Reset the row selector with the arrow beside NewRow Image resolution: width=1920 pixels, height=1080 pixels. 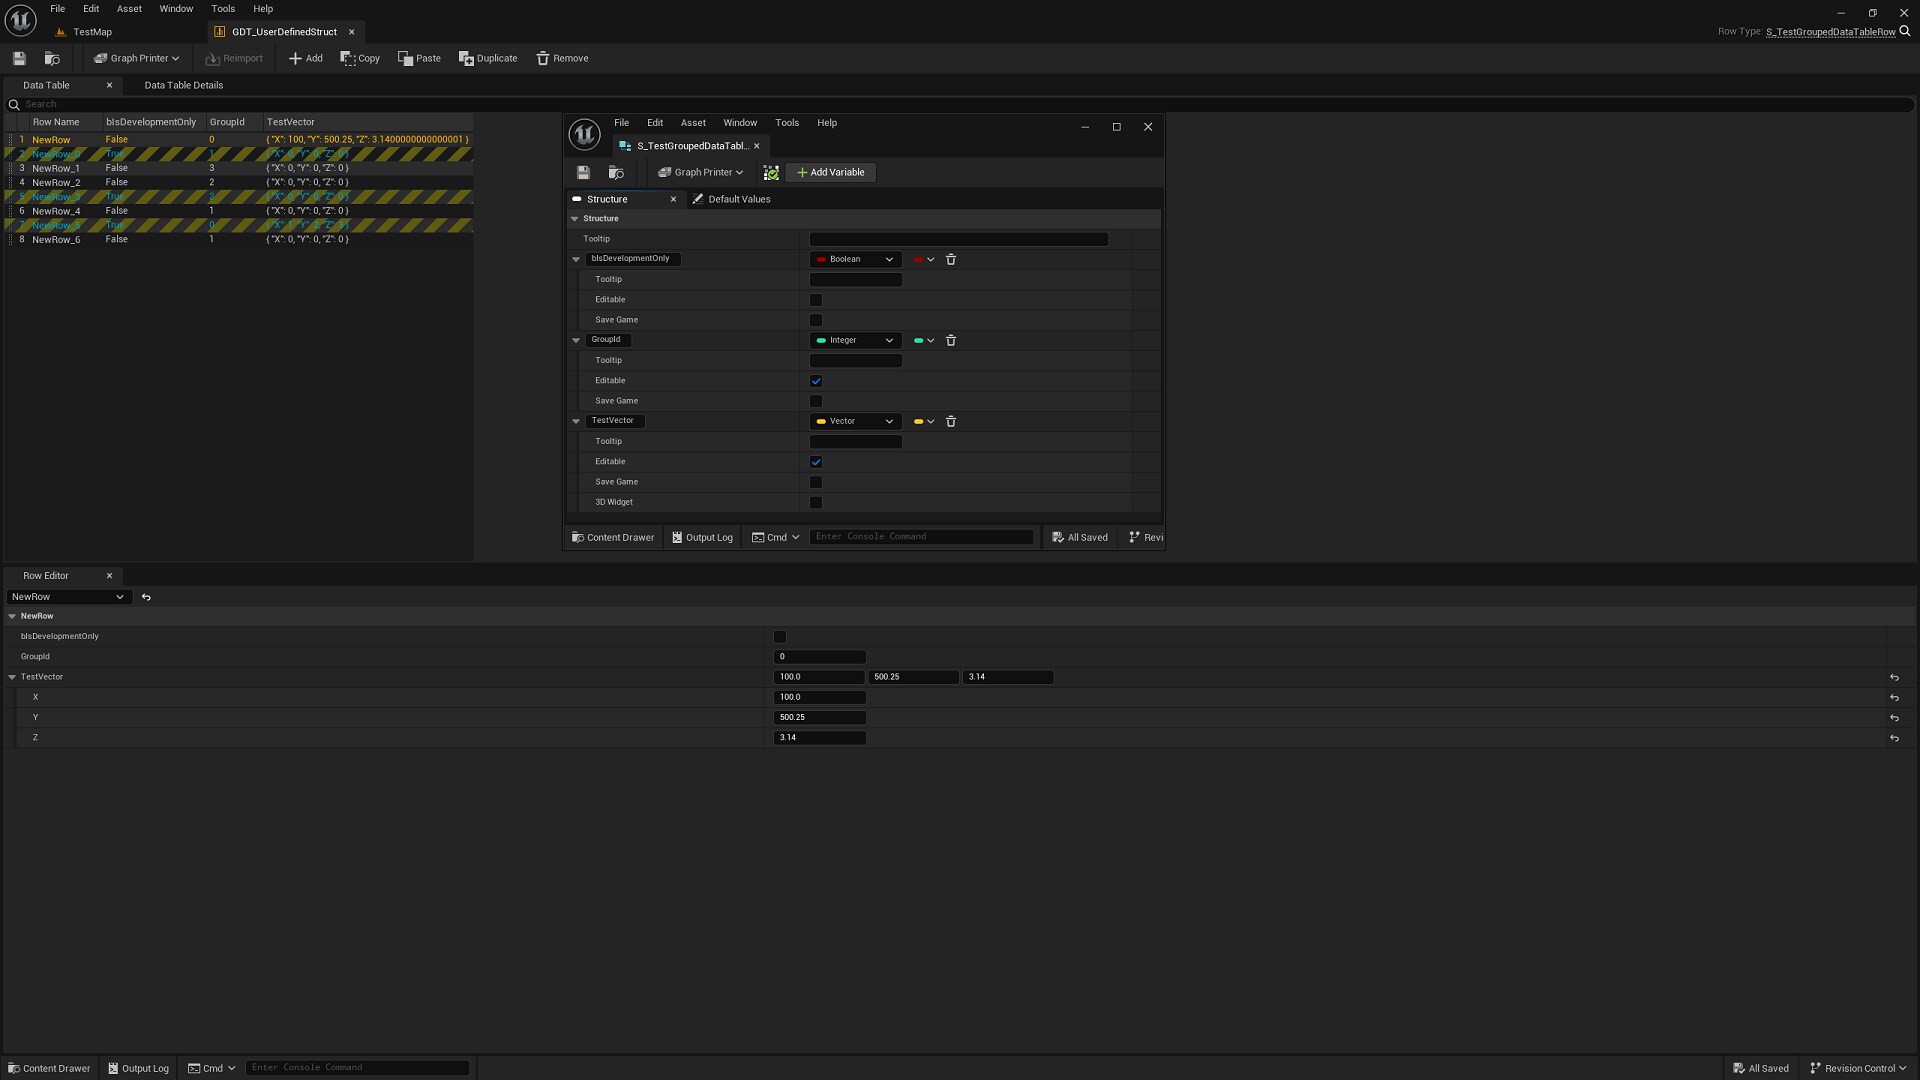tap(146, 597)
